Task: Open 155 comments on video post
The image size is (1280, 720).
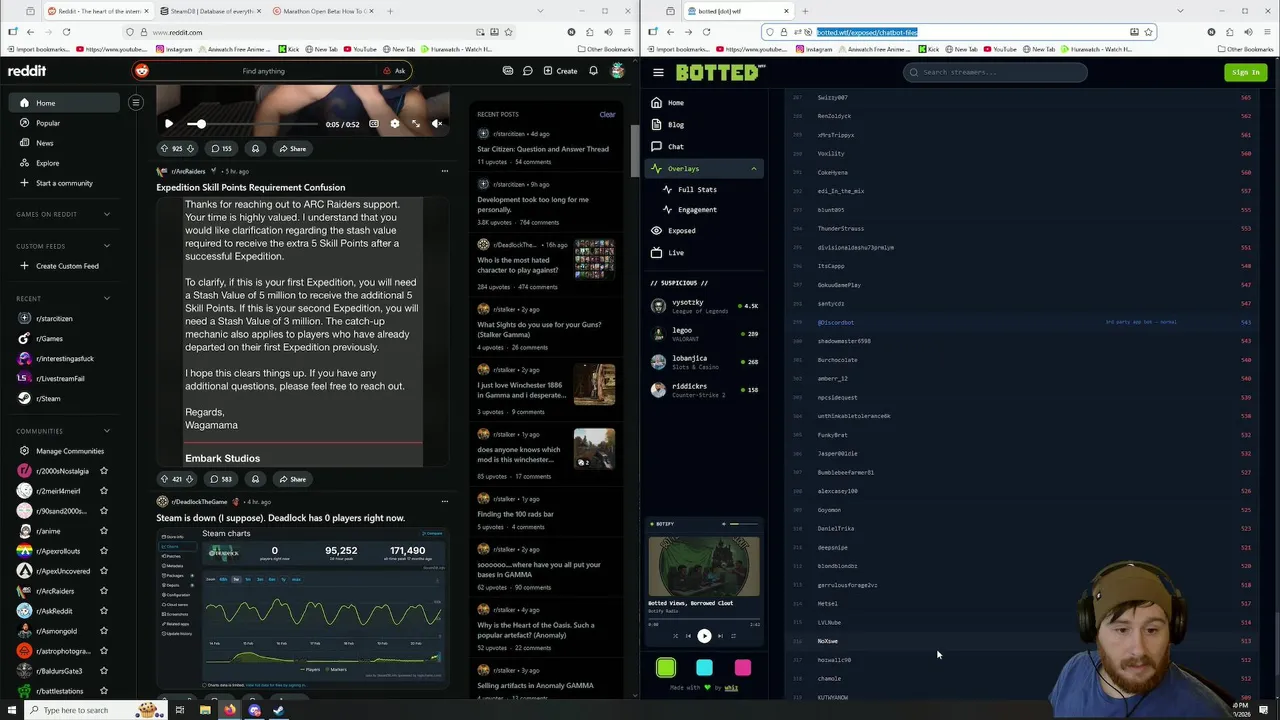Action: 221,149
